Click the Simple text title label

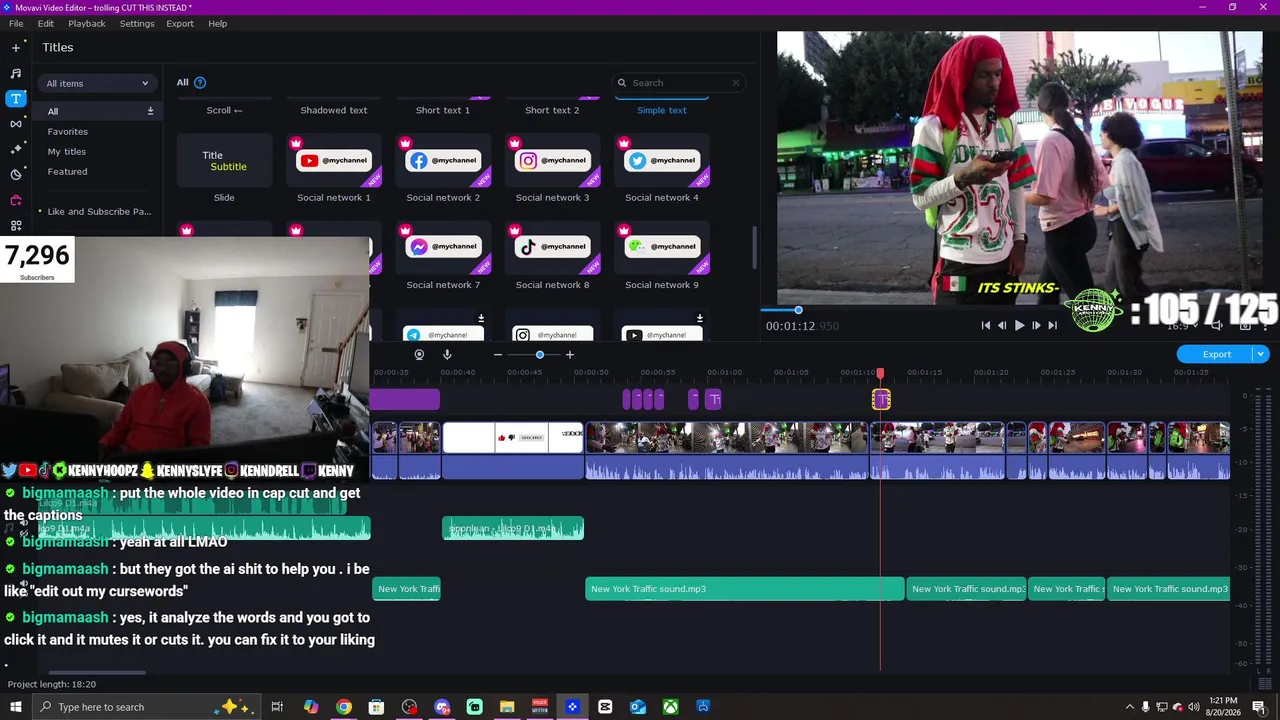tap(662, 110)
